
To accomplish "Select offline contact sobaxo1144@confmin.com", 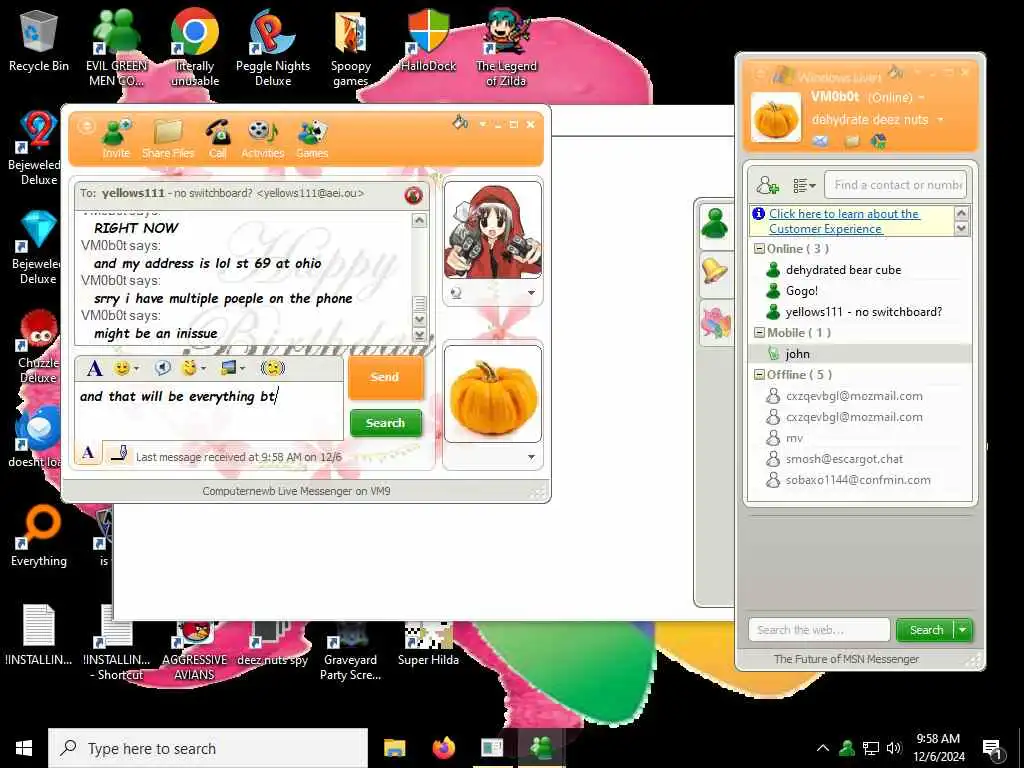I will tap(857, 479).
